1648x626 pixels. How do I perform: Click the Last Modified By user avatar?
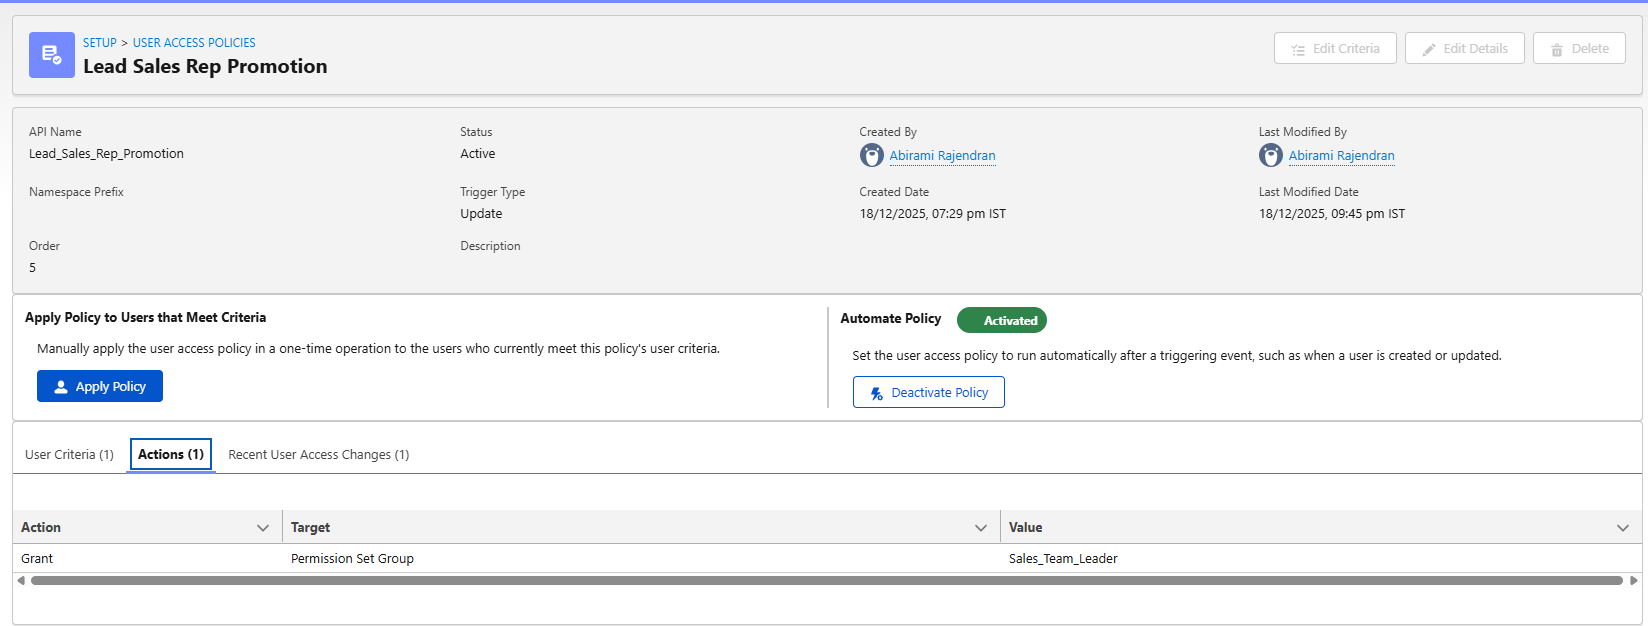pyautogui.click(x=1271, y=155)
